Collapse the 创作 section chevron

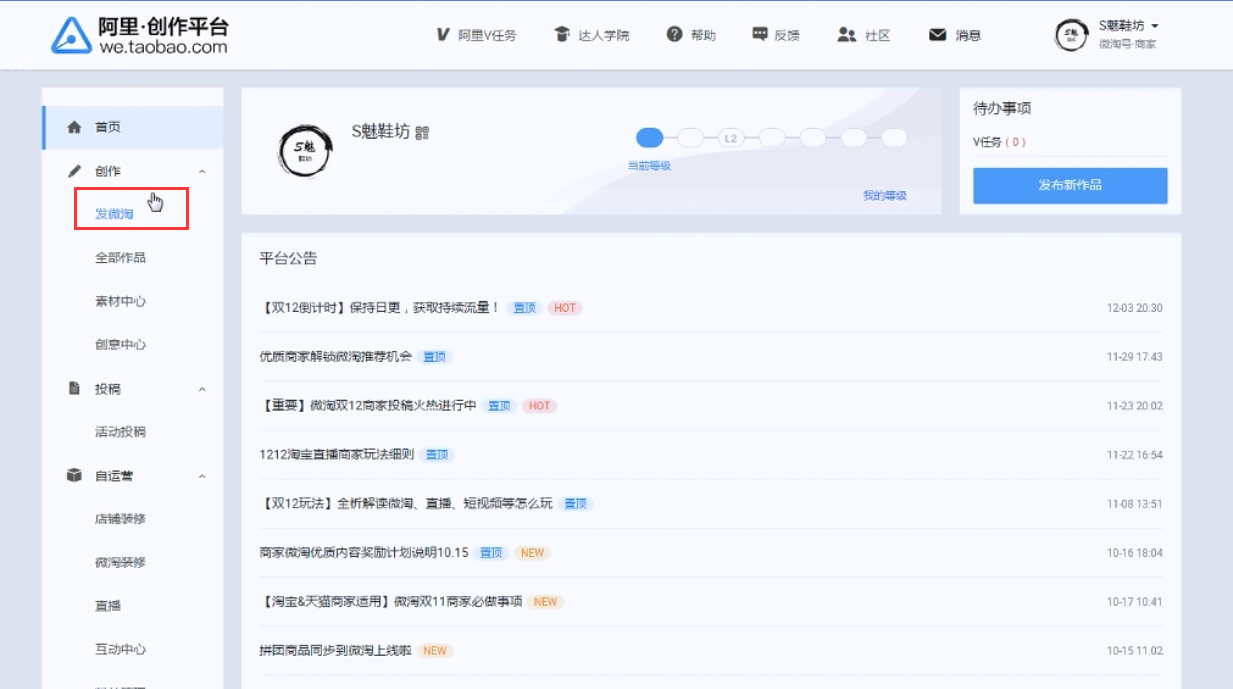tap(202, 172)
